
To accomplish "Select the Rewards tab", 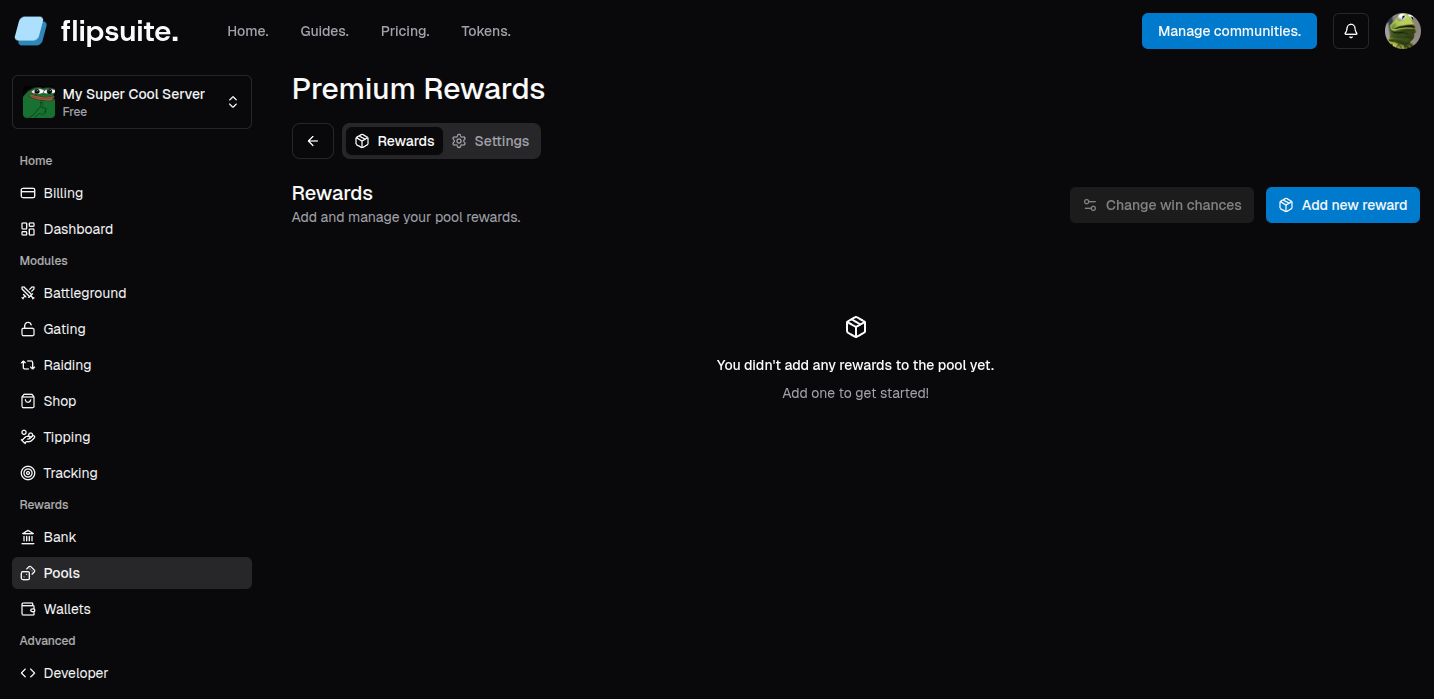I will click(395, 141).
